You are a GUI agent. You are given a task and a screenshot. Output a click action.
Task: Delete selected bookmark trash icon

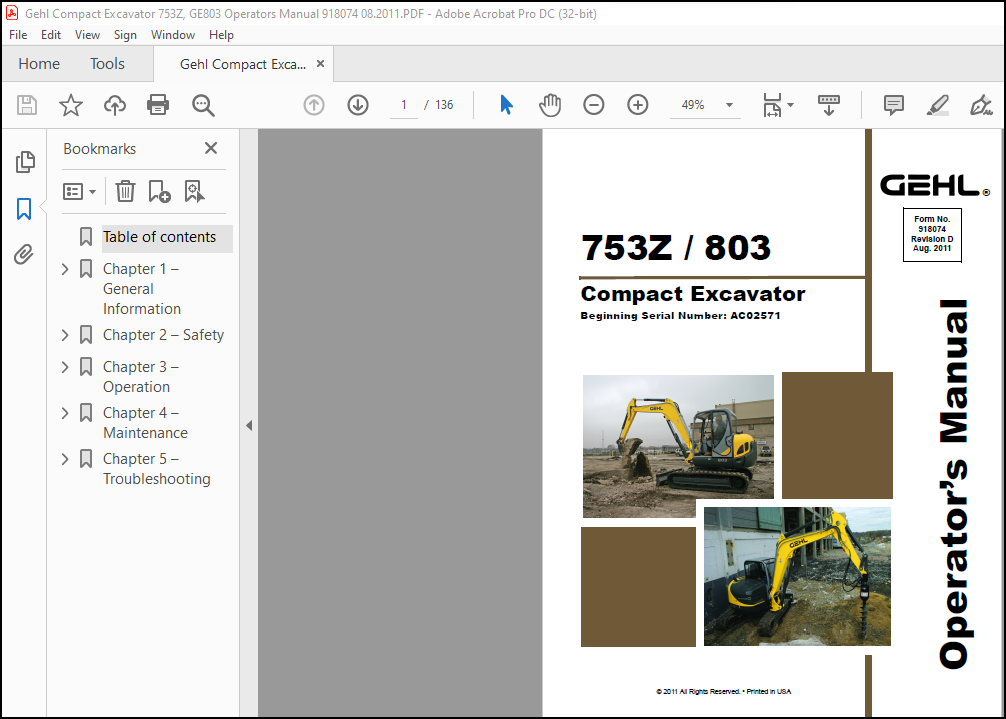click(125, 191)
